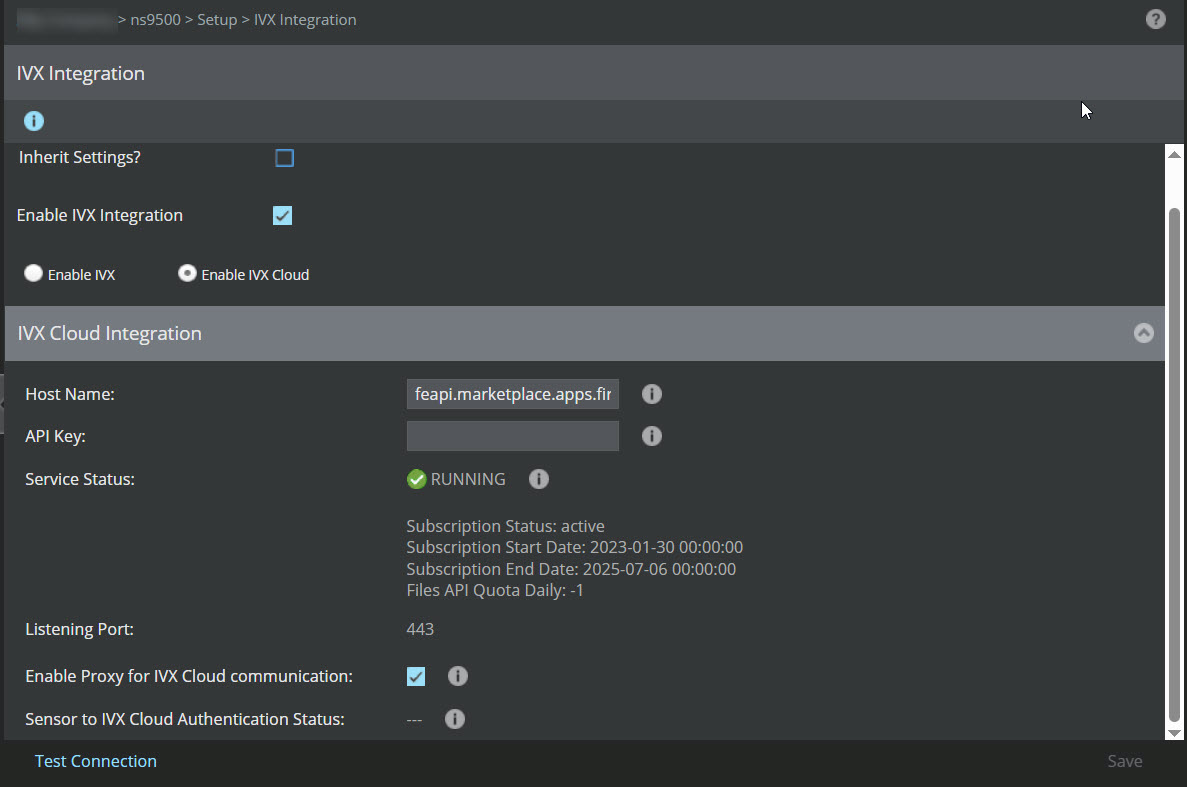Click Test Connection link
This screenshot has height=787, width=1187.
[95, 761]
